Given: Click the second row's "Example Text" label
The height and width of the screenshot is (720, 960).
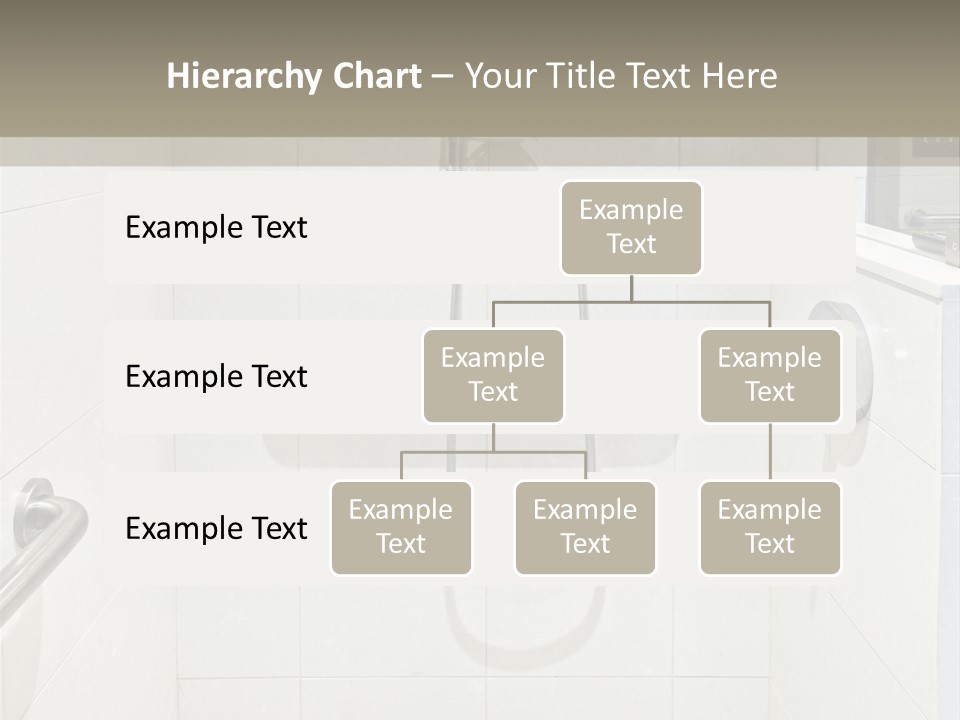Looking at the screenshot, I should point(216,377).
